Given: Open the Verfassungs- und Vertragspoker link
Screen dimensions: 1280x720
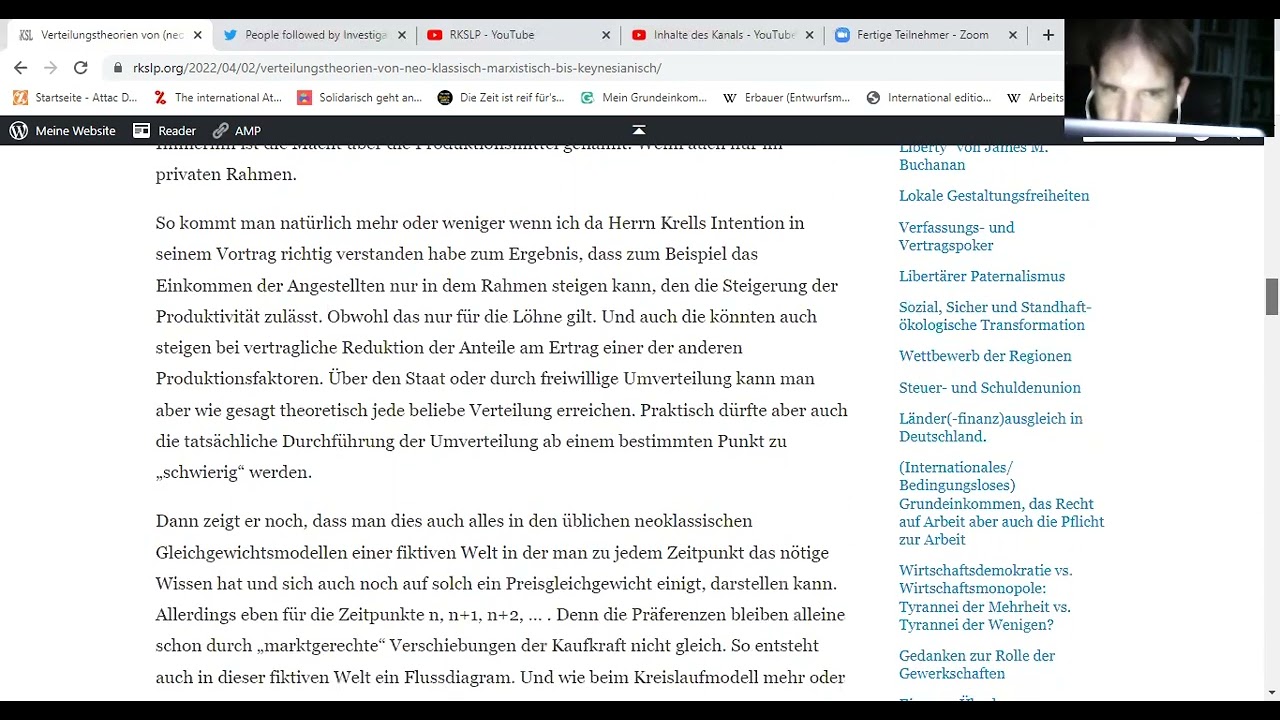Looking at the screenshot, I should [x=957, y=236].
